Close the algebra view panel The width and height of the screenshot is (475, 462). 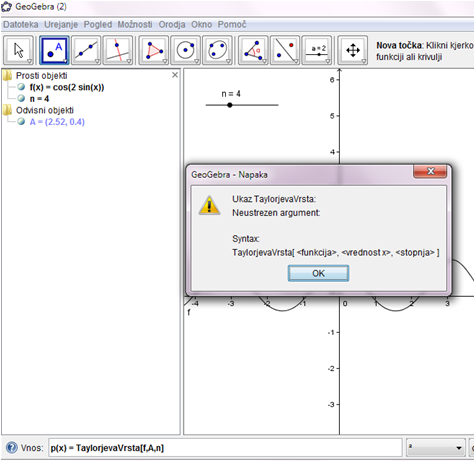[175, 75]
